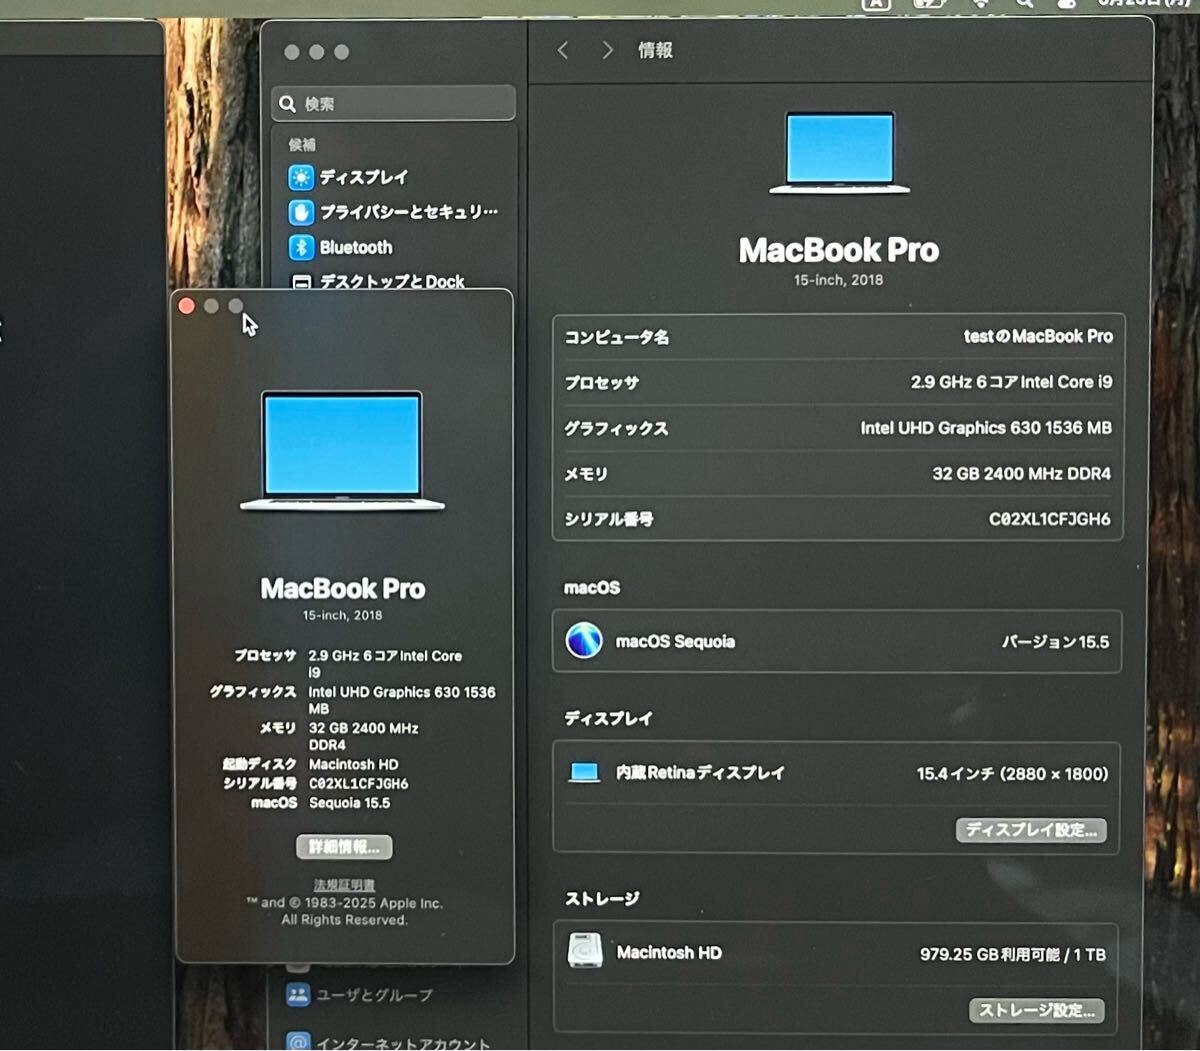The image size is (1200, 1051).
Task: Open プライバシーとセキュリティ in the sidebar
Action: (393, 212)
